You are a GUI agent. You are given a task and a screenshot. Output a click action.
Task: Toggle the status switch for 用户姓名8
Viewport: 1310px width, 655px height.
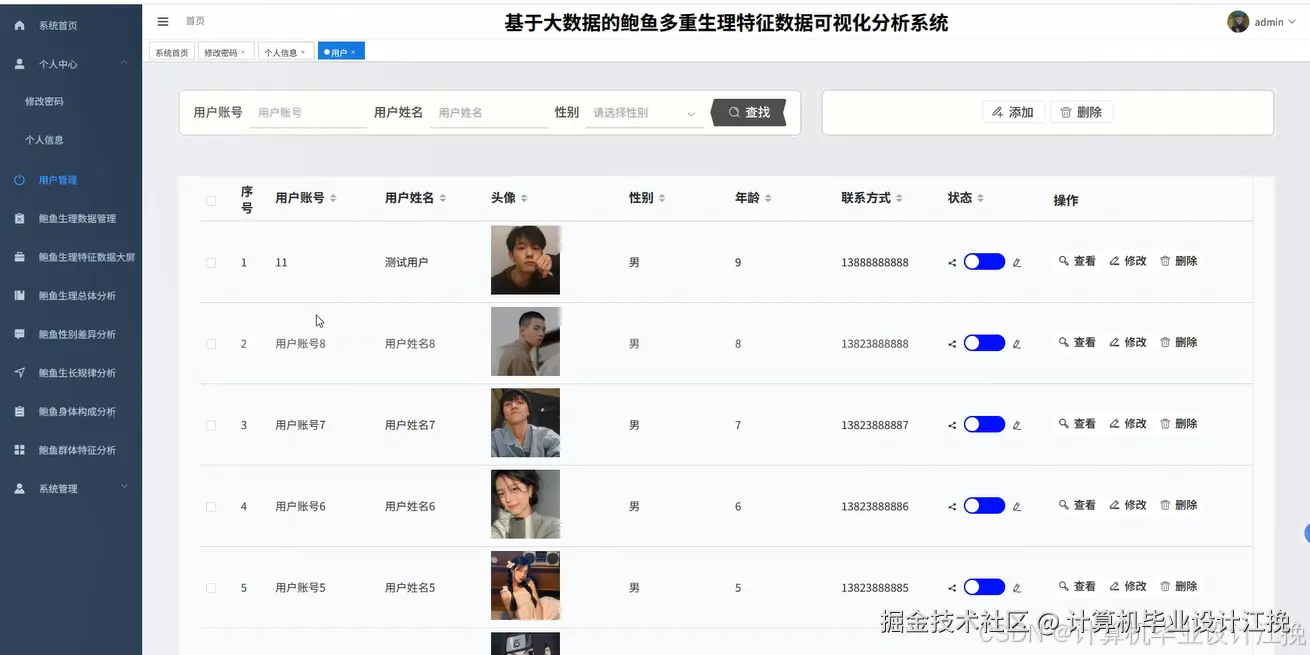click(984, 343)
